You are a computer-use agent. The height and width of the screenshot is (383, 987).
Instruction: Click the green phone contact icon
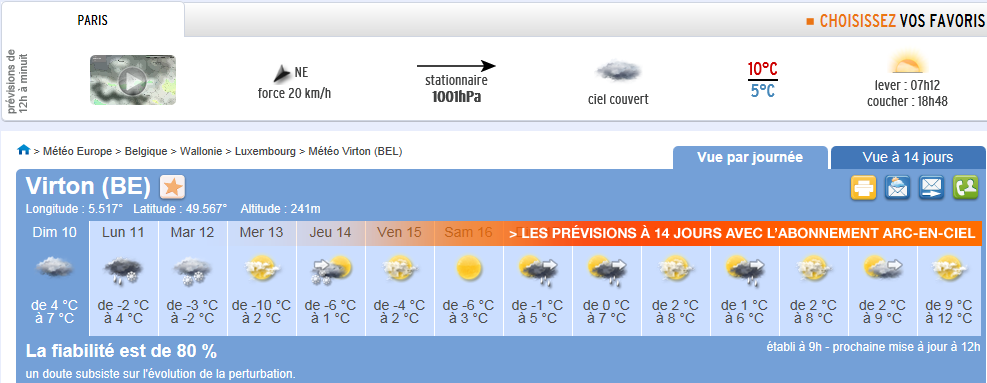point(966,188)
